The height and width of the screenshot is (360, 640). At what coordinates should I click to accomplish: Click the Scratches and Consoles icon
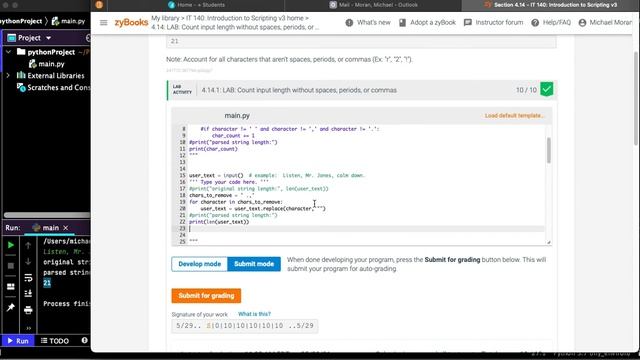point(21,87)
